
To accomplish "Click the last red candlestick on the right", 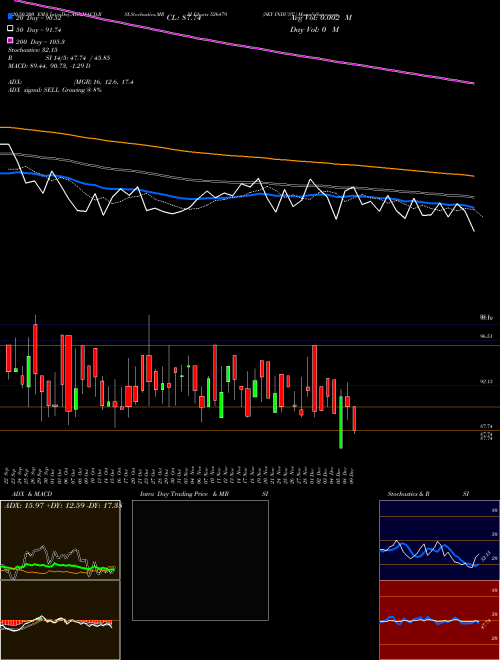I will coord(354,418).
